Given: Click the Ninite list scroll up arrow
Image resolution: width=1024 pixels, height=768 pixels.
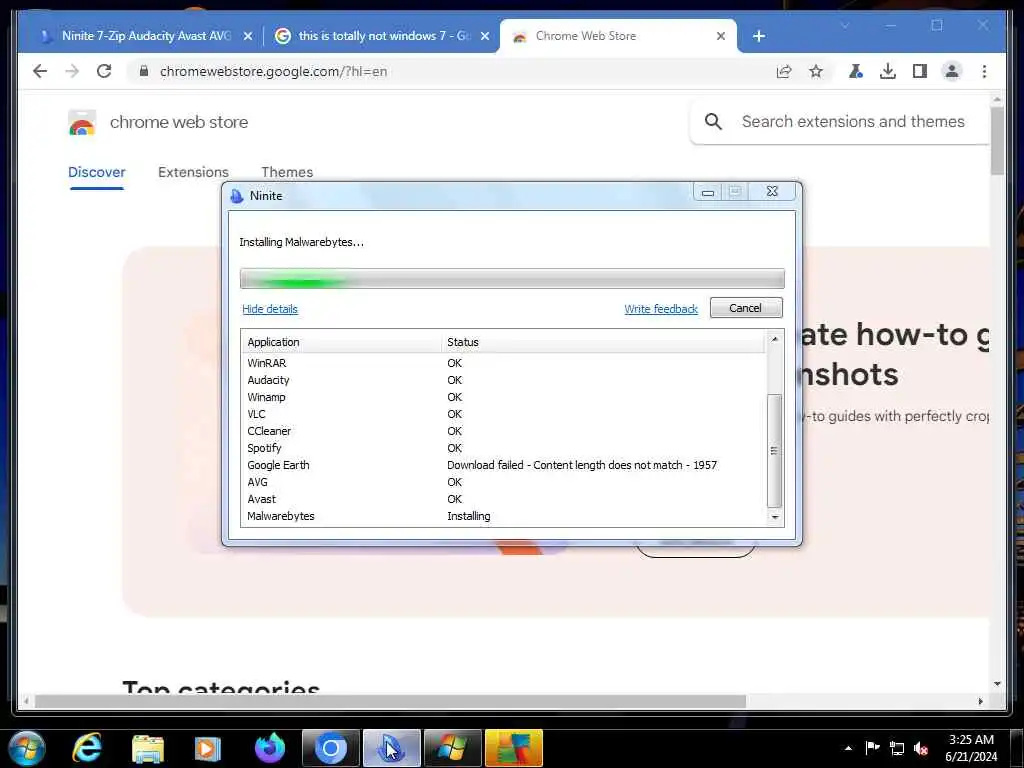Looking at the screenshot, I should click(775, 339).
